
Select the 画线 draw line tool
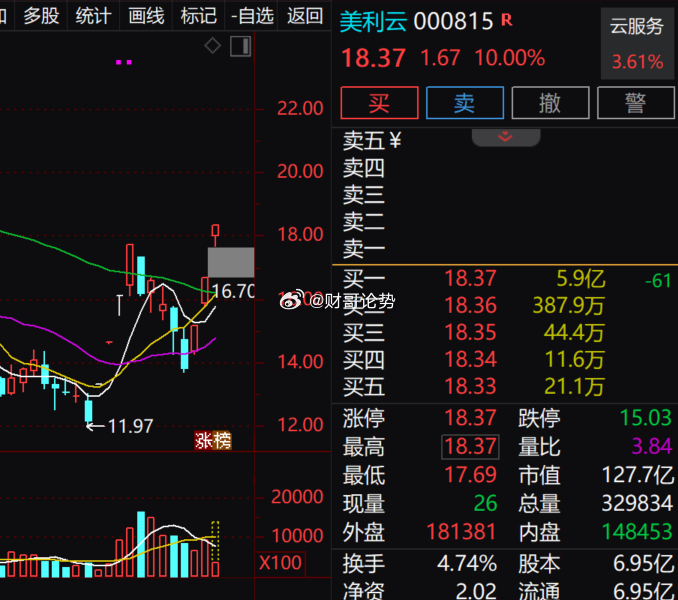click(x=146, y=16)
